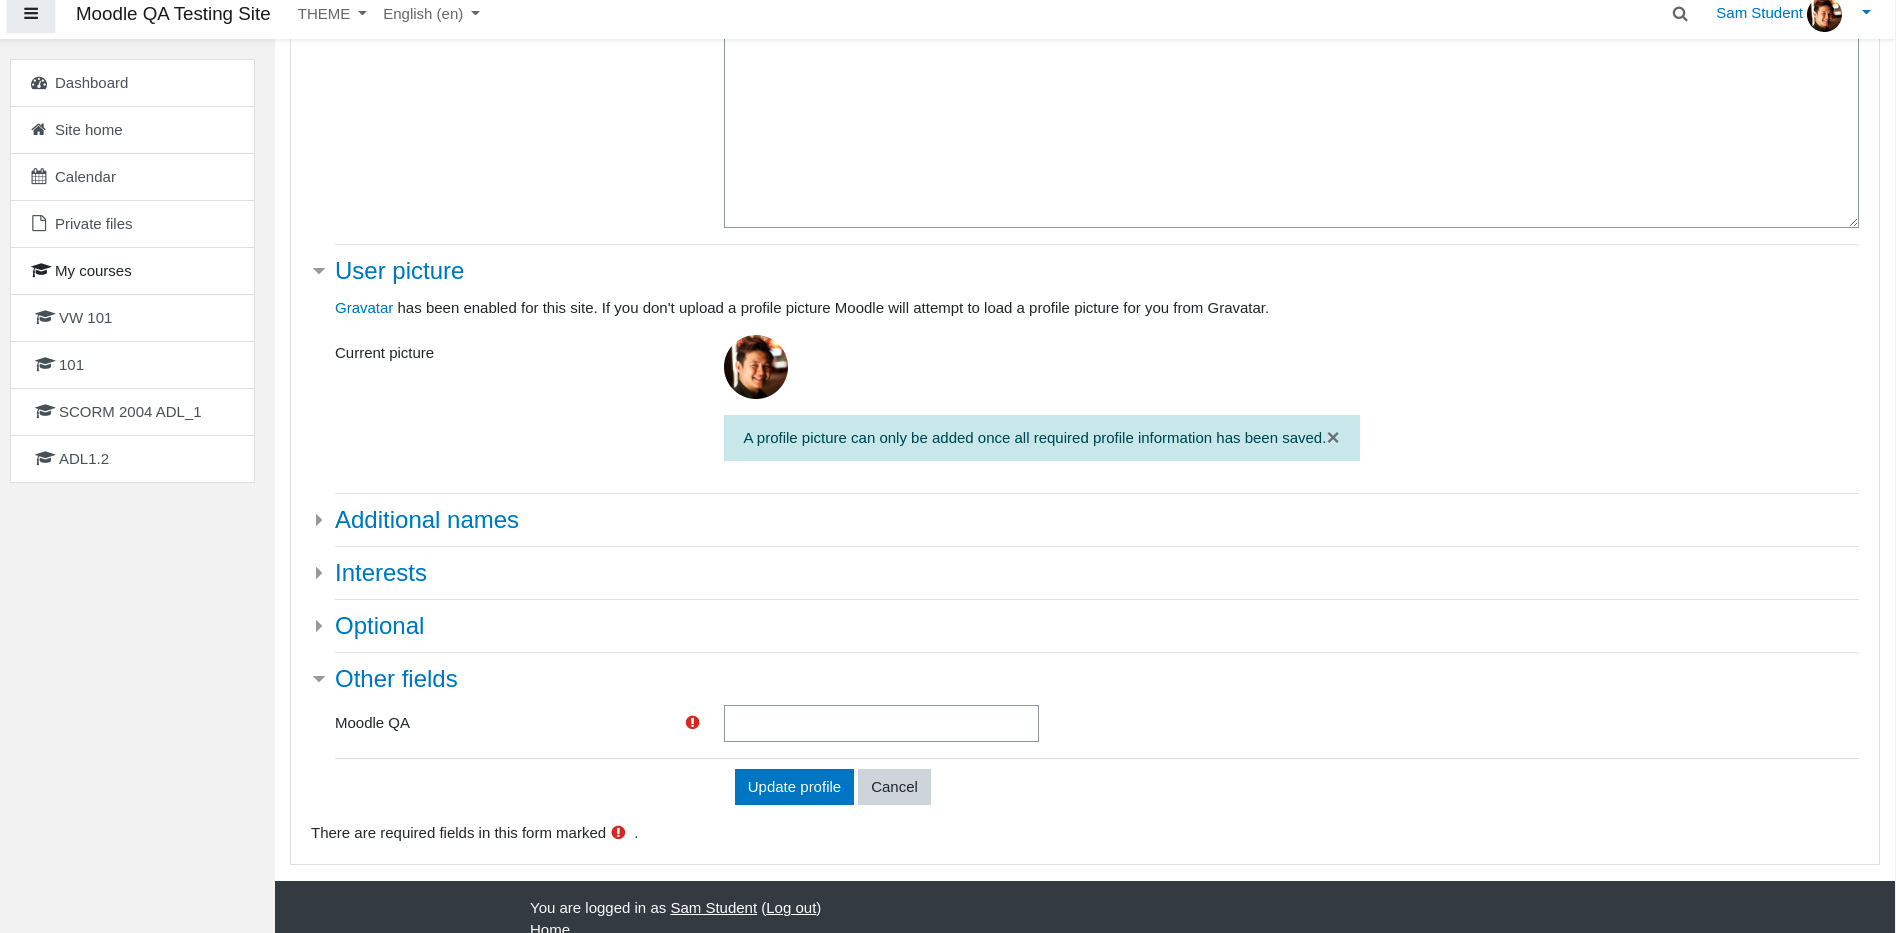
Task: Click the Dashboard gauge icon
Action: [39, 83]
